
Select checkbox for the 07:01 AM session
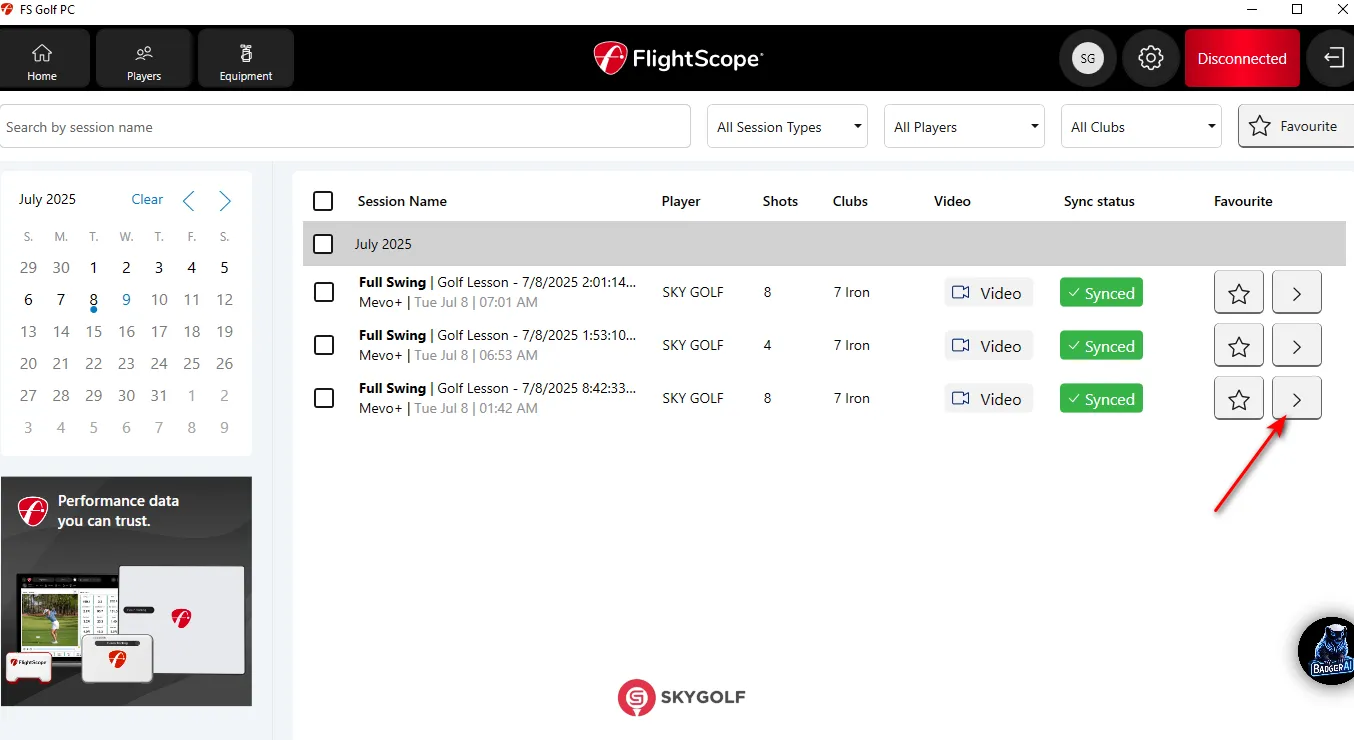[x=323, y=292]
